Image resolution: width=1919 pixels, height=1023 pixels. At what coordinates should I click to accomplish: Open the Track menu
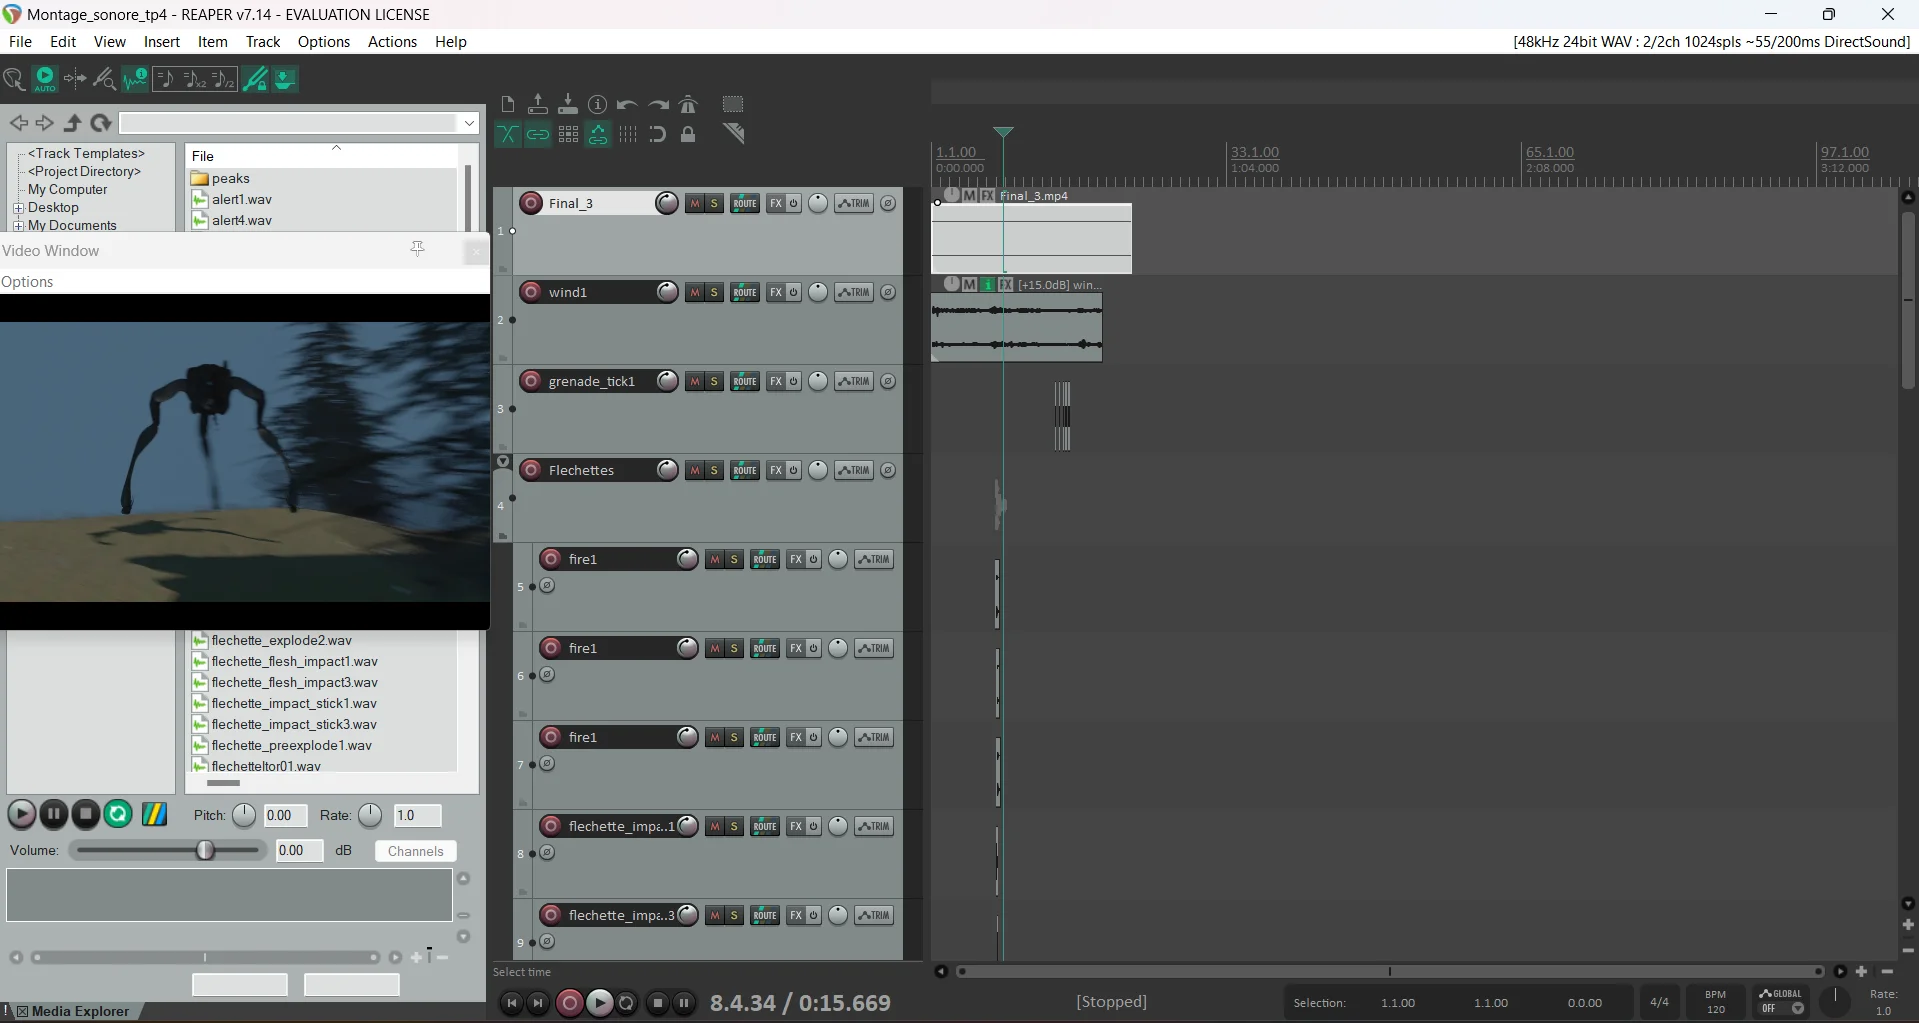pos(263,41)
